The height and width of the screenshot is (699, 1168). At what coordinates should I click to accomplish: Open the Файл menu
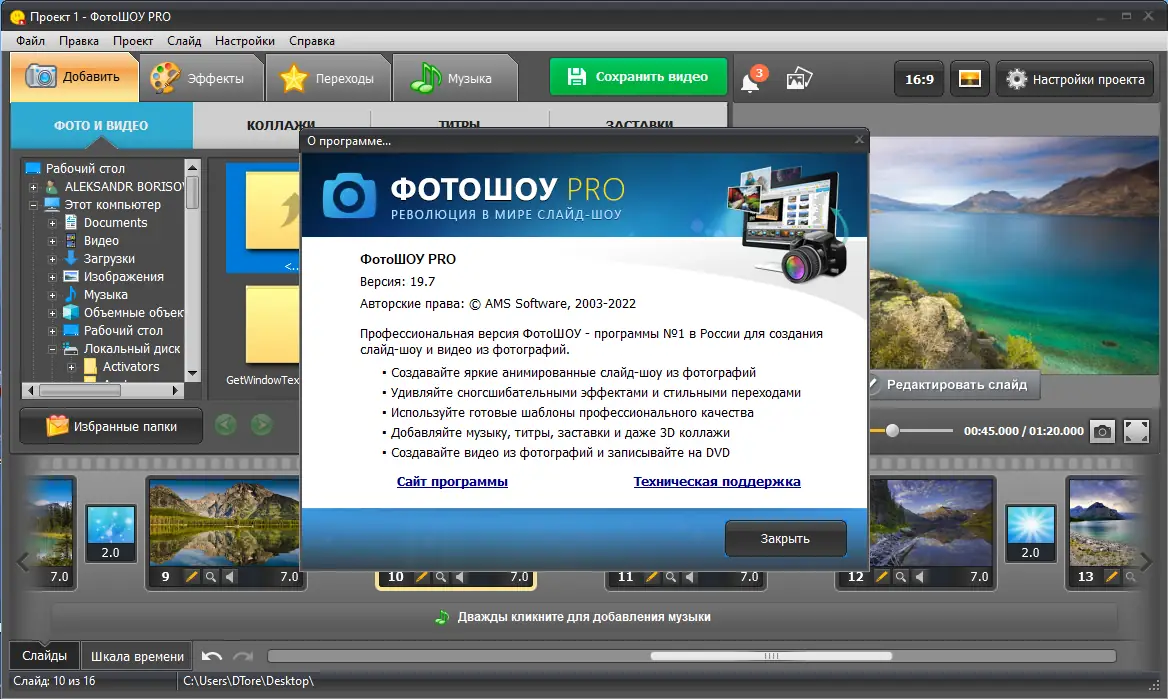click(31, 41)
